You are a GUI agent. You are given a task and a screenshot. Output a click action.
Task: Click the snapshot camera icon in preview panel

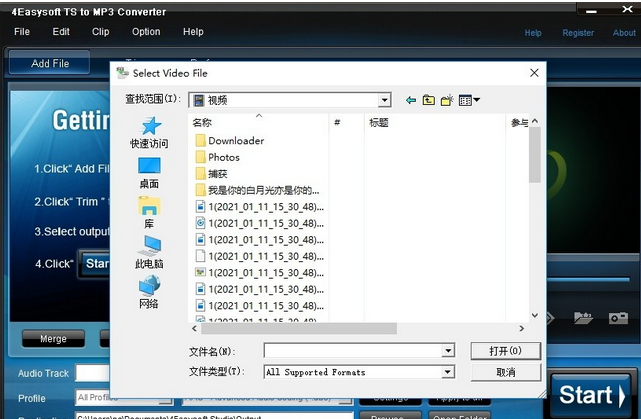(x=618, y=318)
